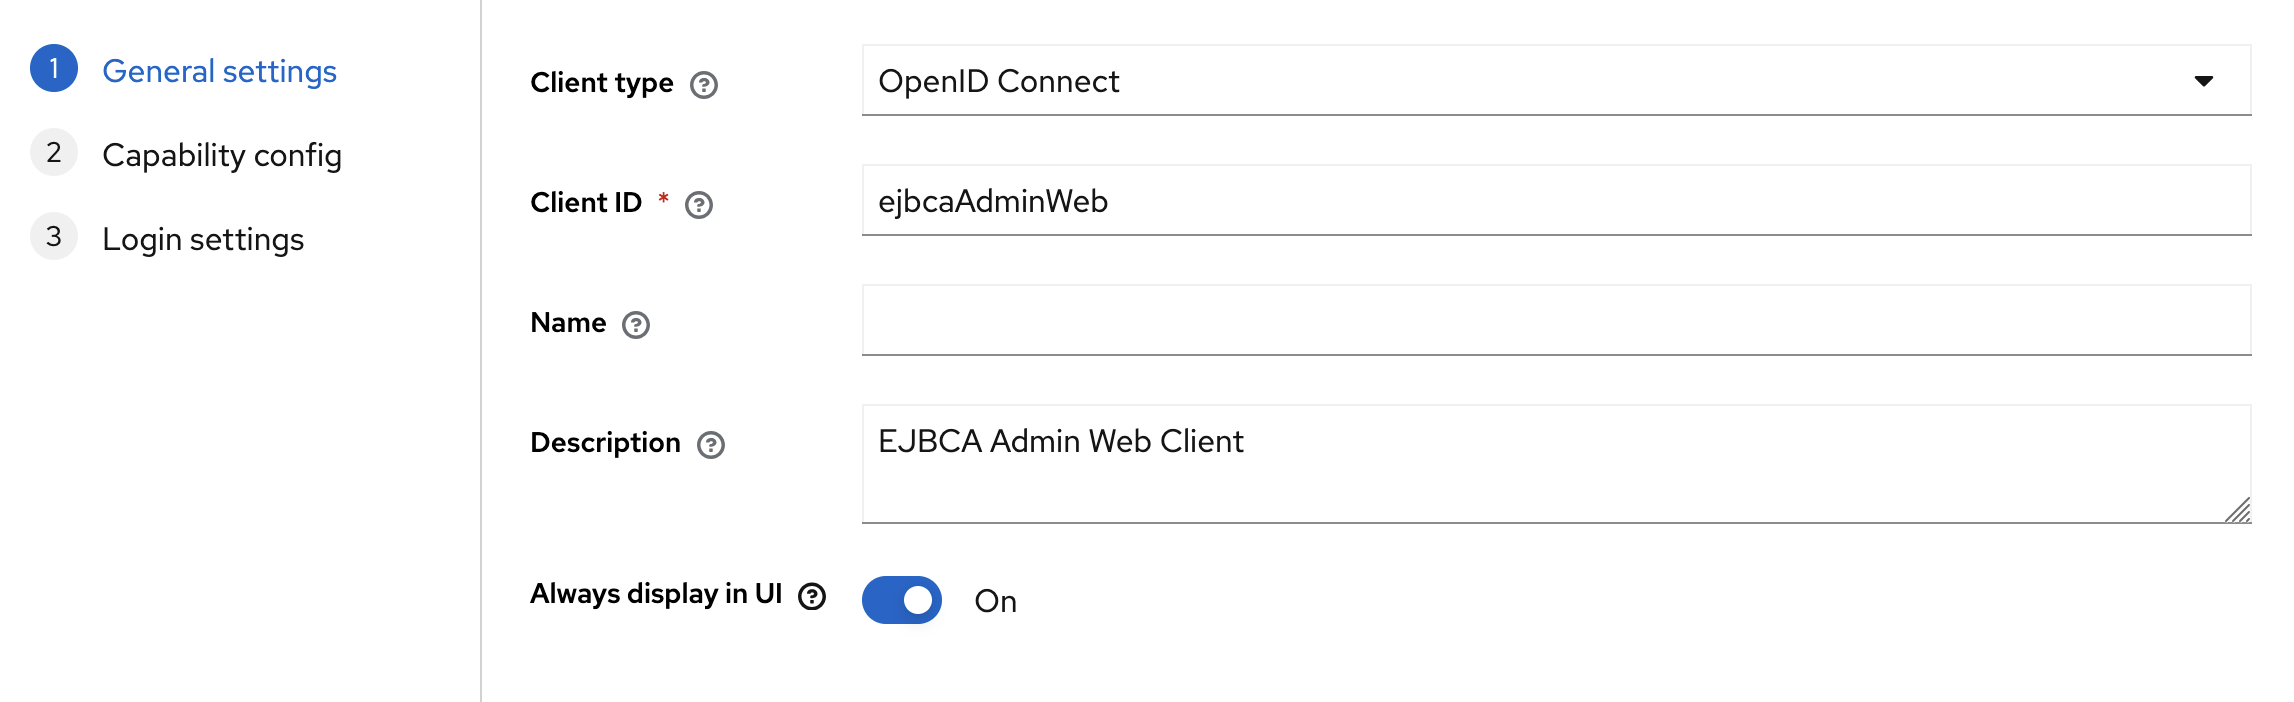
Task: Click into the empty Name field
Action: click(1556, 321)
